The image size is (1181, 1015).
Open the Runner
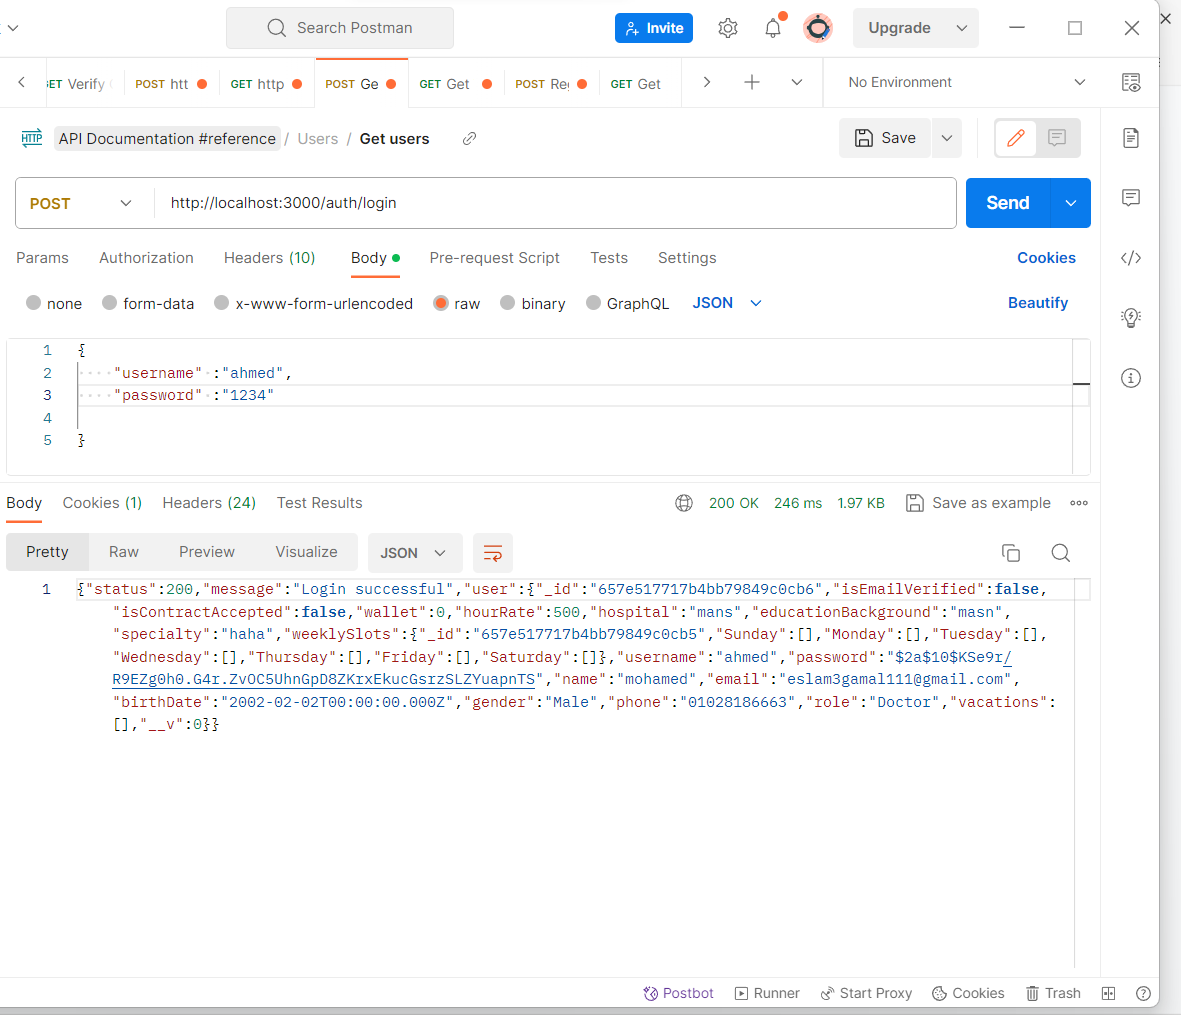[767, 993]
